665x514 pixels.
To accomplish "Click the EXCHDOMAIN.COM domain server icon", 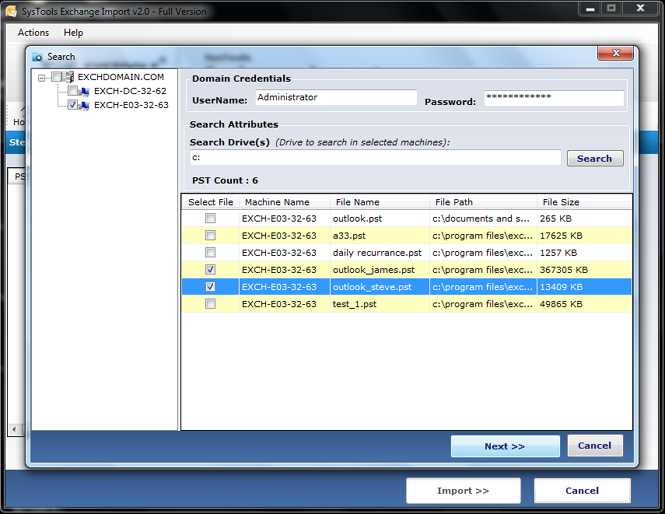I will [69, 77].
